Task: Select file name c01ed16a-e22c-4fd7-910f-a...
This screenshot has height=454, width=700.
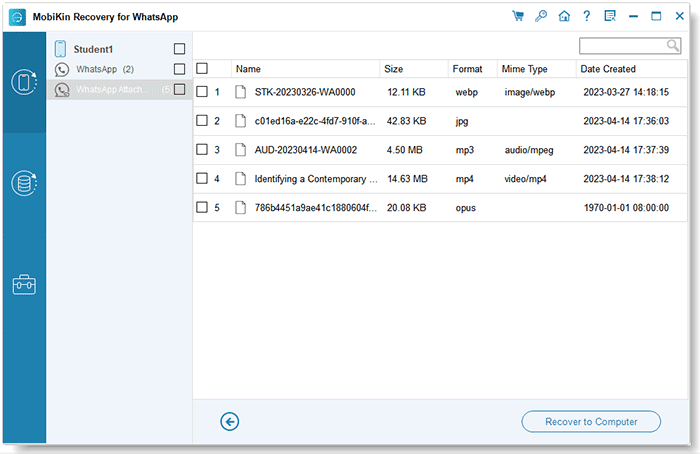Action: tap(315, 121)
